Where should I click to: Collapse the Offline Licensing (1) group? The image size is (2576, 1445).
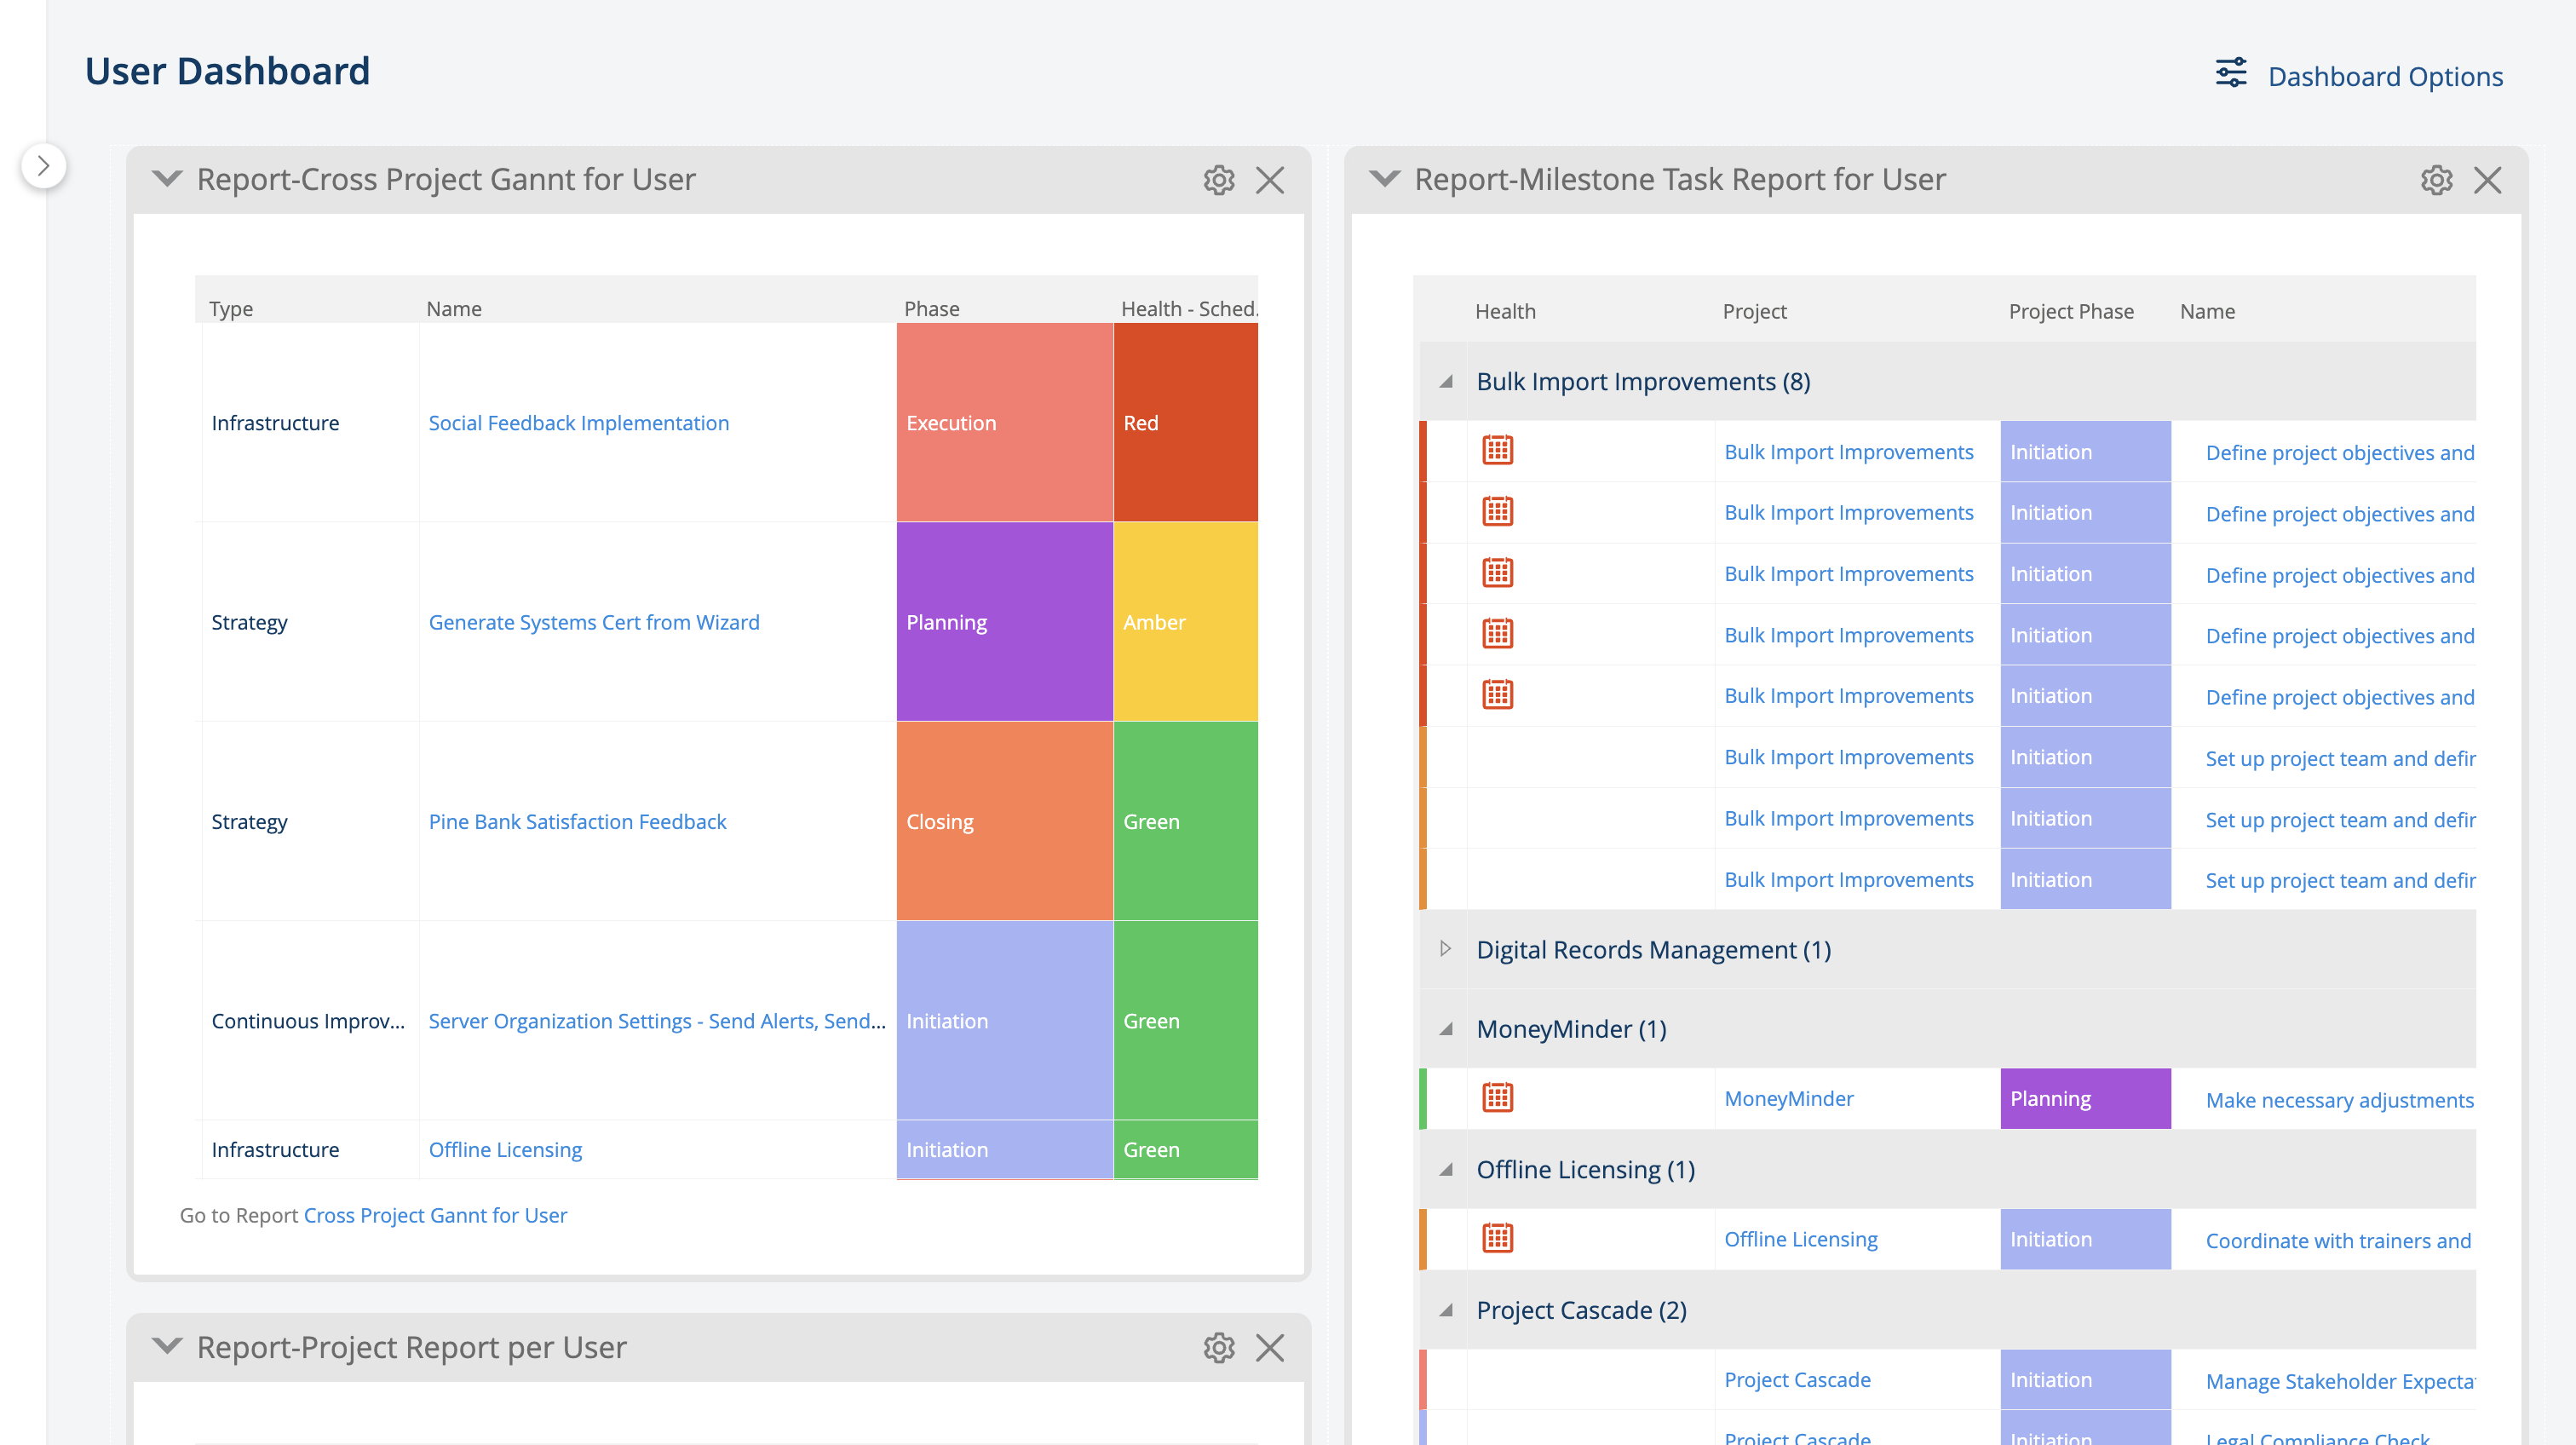coord(1446,1169)
